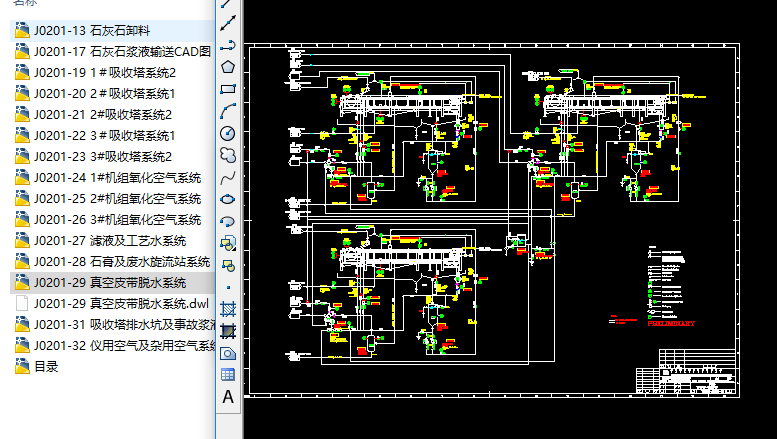Select the Circle drawing tool
The height and width of the screenshot is (439, 777).
[228, 133]
